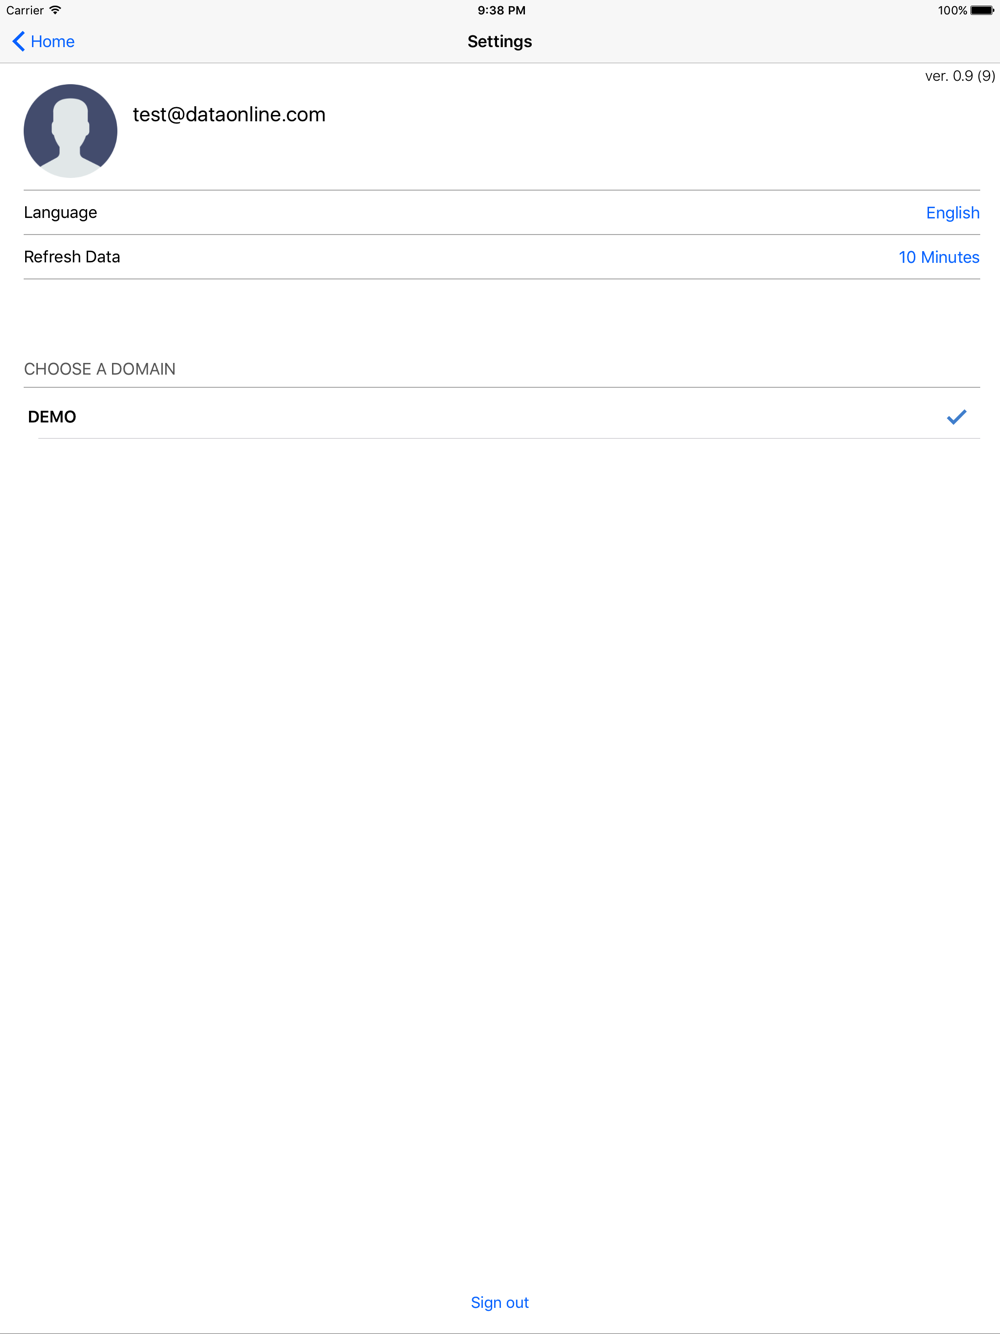Tap the battery icon in status bar
1000x1334 pixels.
click(x=982, y=10)
